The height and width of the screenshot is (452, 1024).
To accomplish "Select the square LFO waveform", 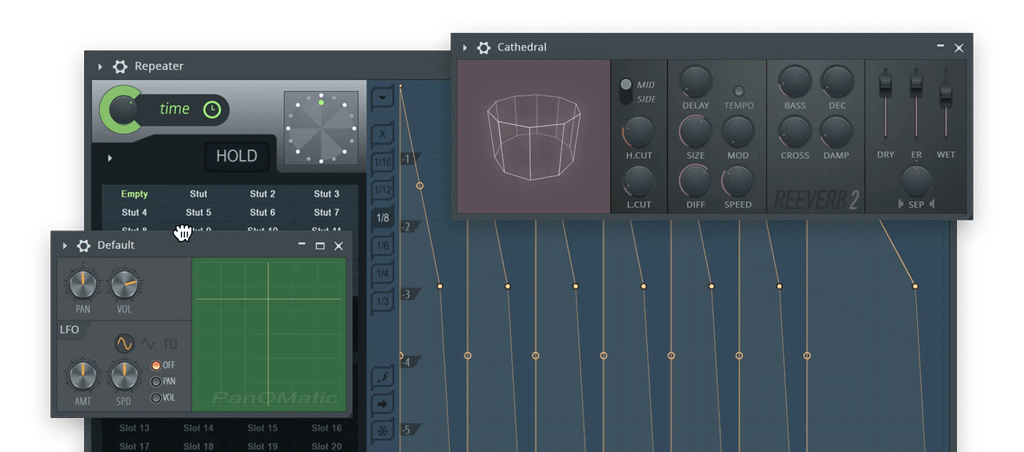I will 170,343.
